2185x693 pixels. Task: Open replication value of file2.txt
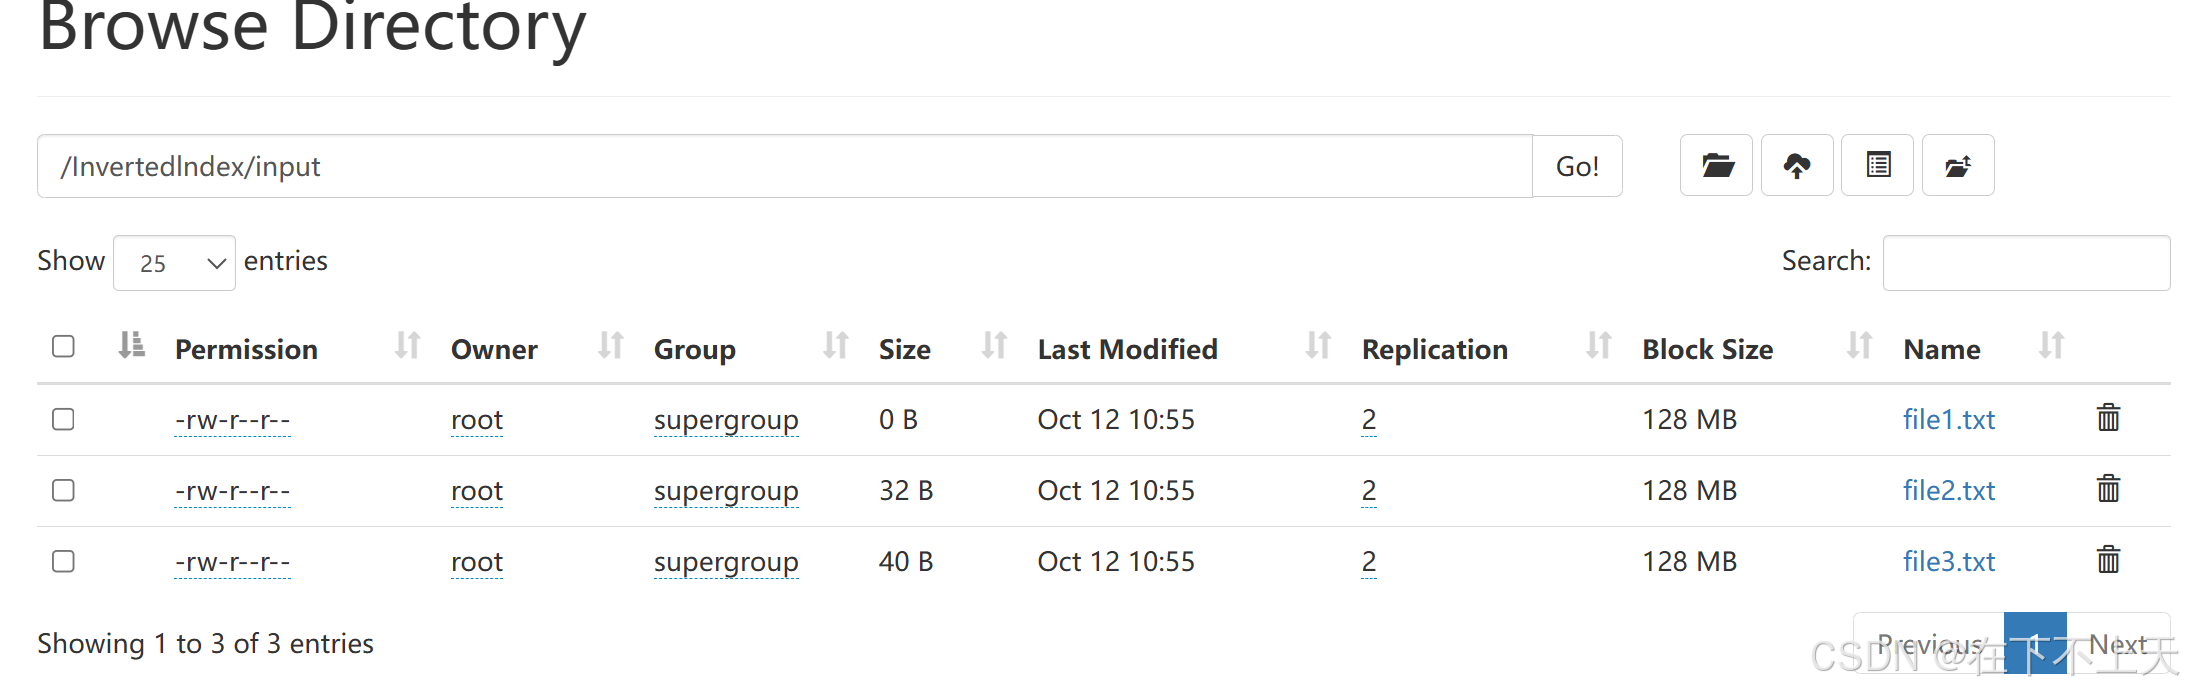(x=1368, y=490)
